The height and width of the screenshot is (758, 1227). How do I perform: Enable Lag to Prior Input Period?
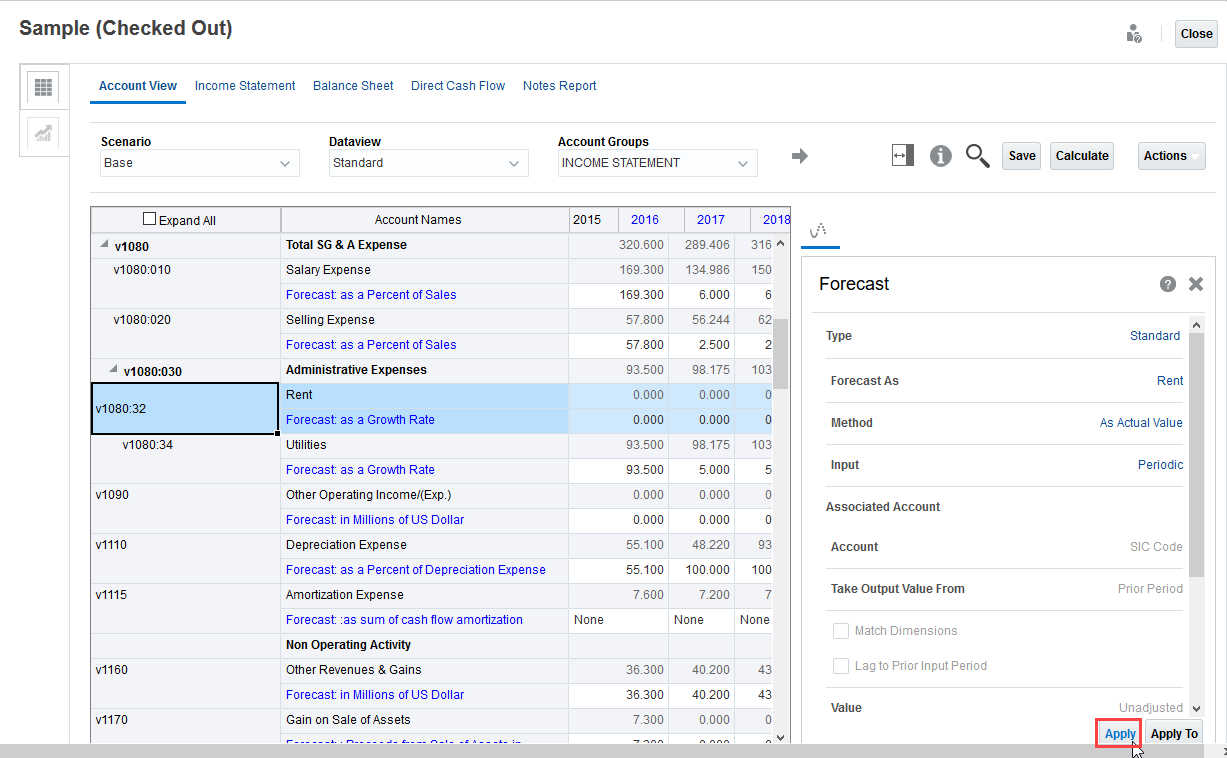click(841, 666)
